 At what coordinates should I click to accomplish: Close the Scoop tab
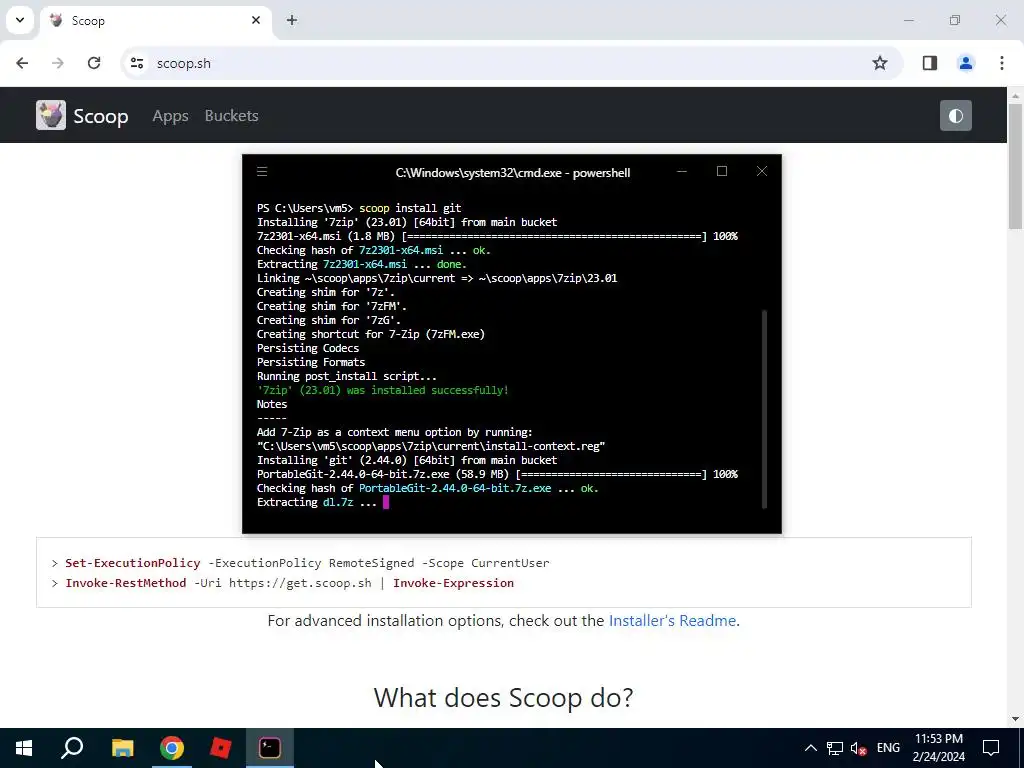tap(256, 20)
